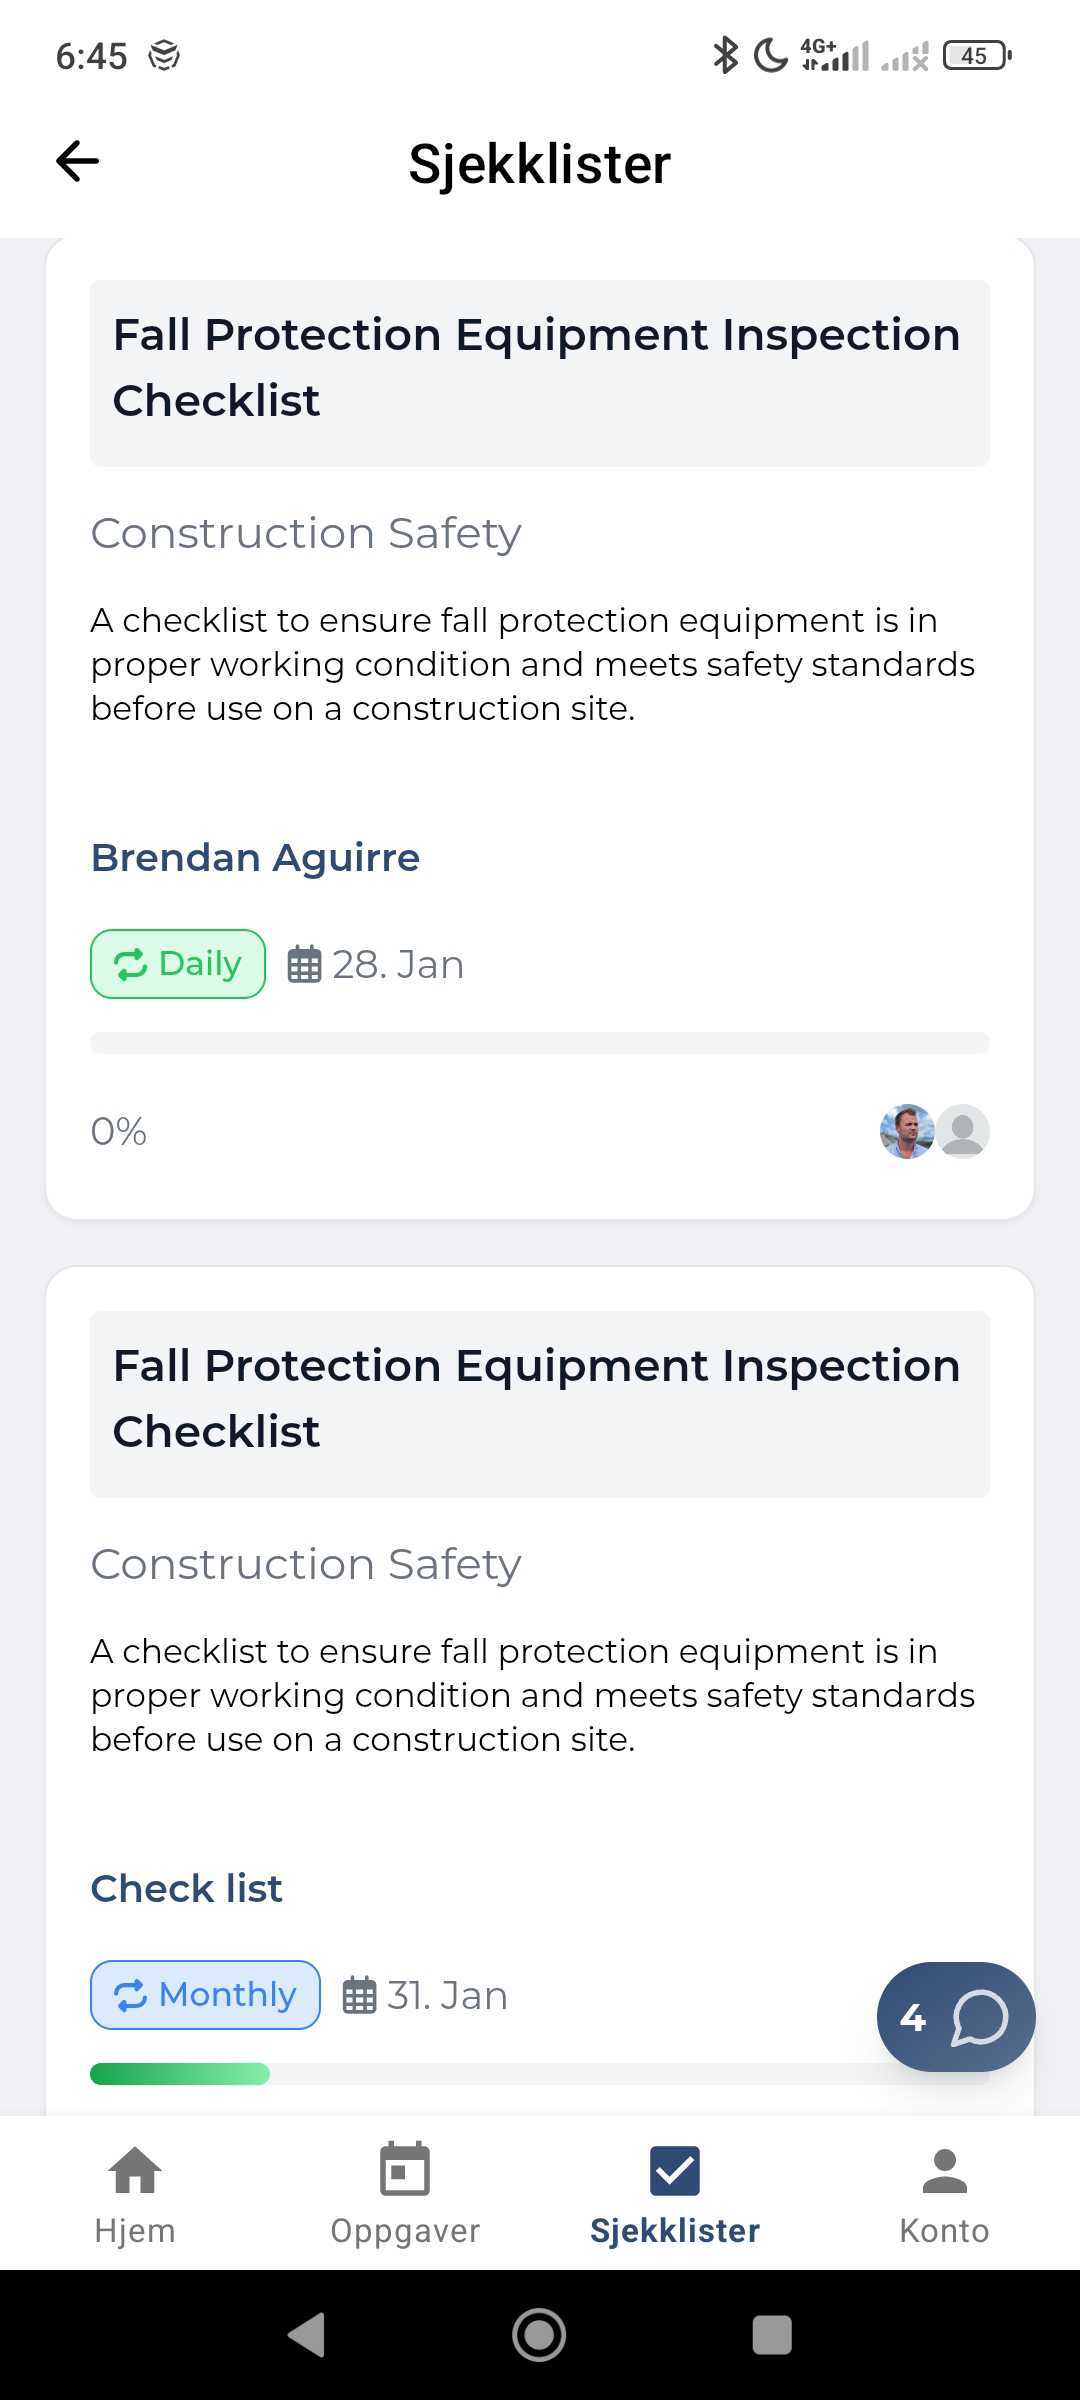Tap the empty avatar placeholder toggle
The height and width of the screenshot is (2400, 1080).
point(962,1131)
